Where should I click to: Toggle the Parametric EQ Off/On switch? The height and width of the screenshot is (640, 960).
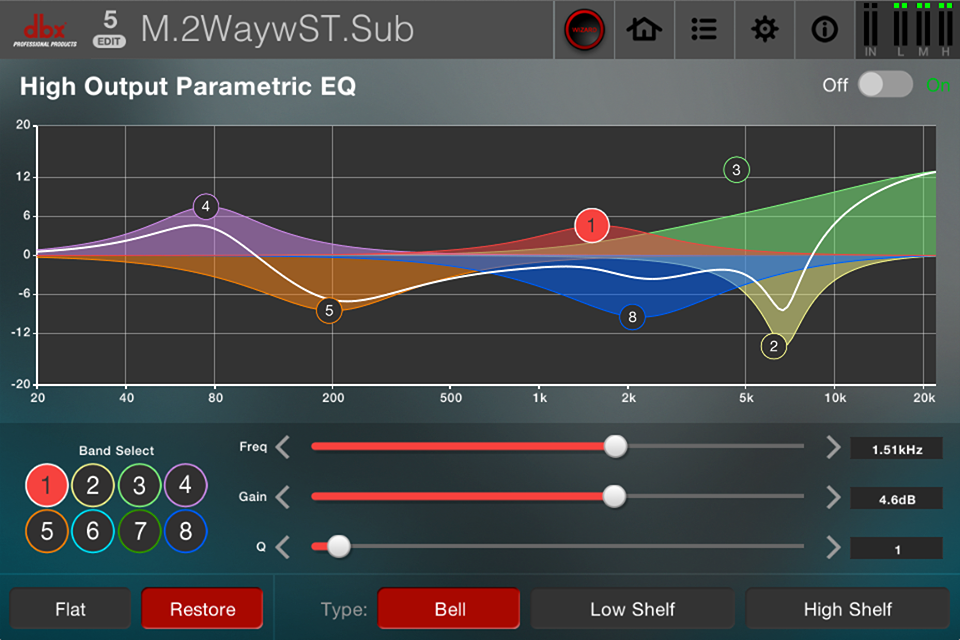tap(885, 85)
